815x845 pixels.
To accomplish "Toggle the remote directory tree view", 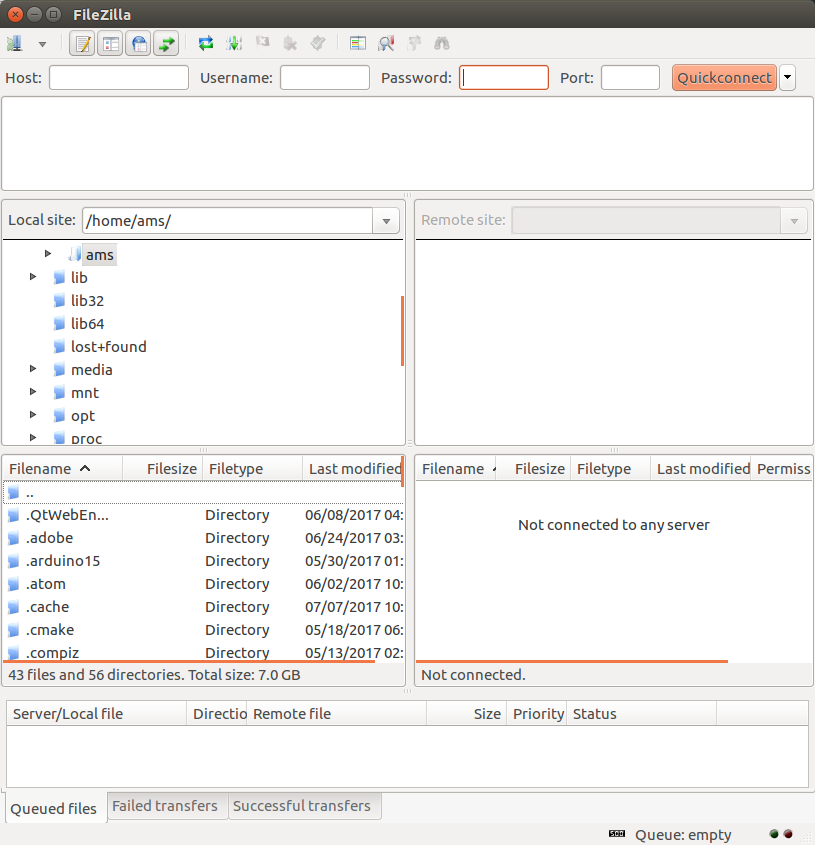I will coord(138,43).
